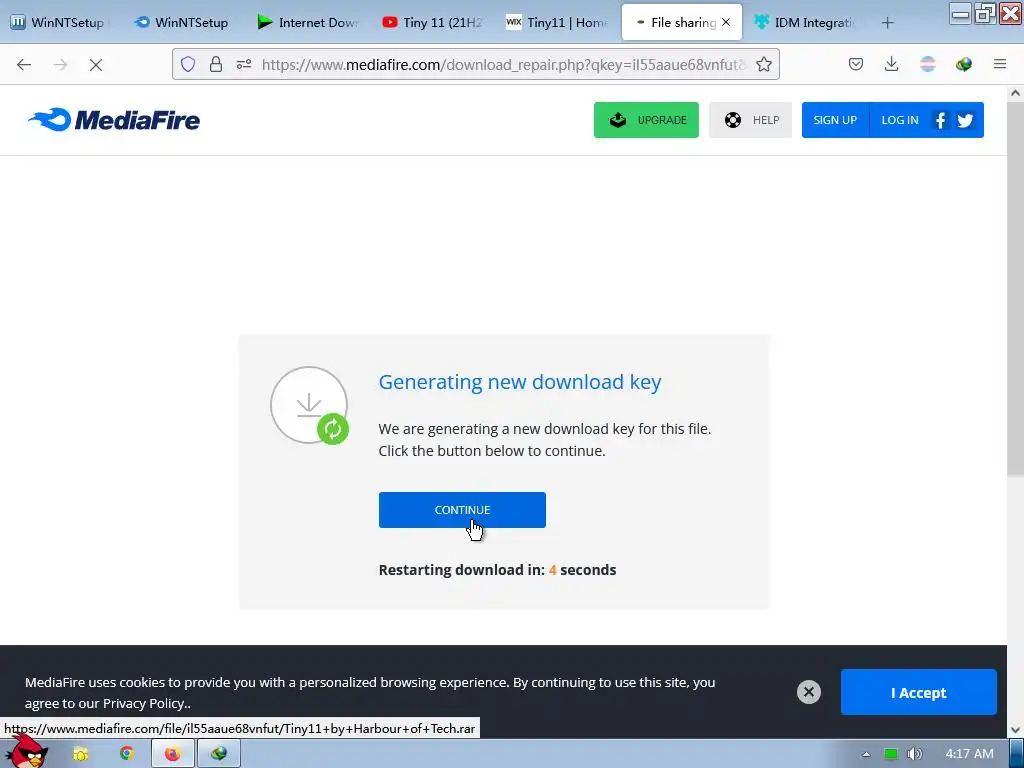The image size is (1024, 768).
Task: Open the Firefox hamburger menu
Action: [1000, 64]
